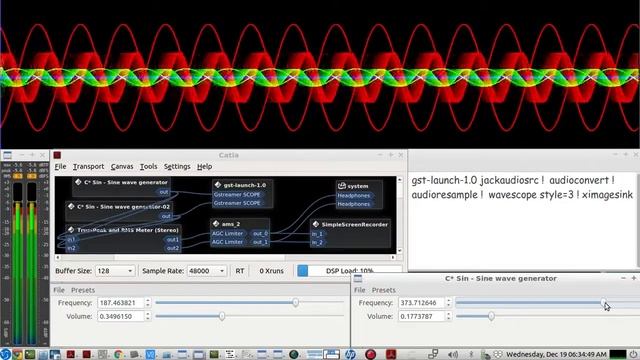This screenshot has height=360, width=640.
Task: Click the Catia canvas vertical scrollbar down arrow
Action: 399,251
